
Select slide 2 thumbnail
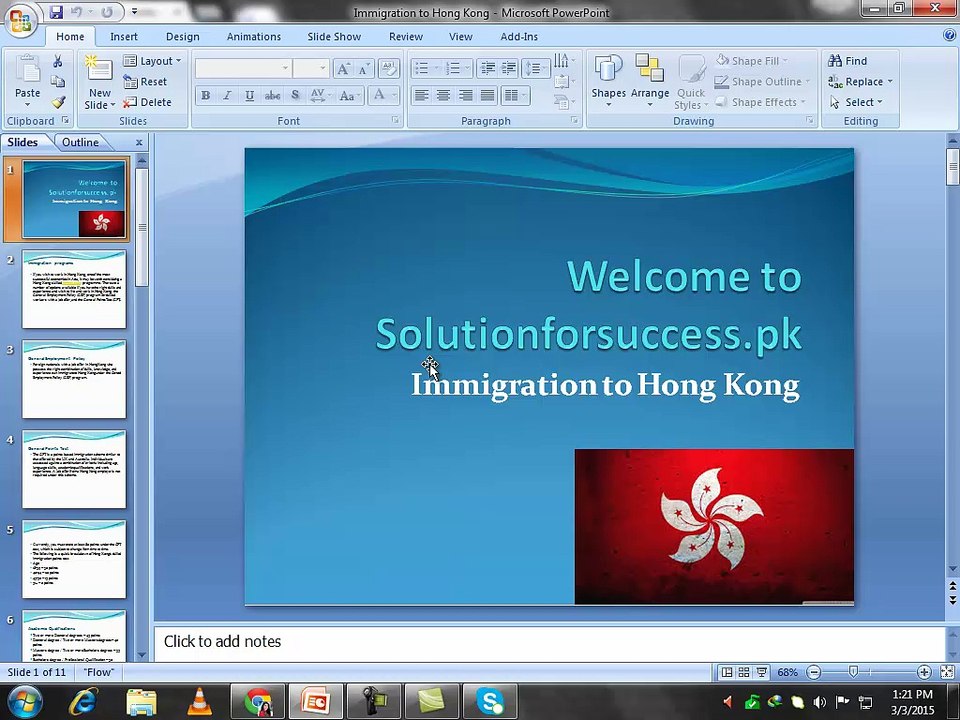point(74,289)
